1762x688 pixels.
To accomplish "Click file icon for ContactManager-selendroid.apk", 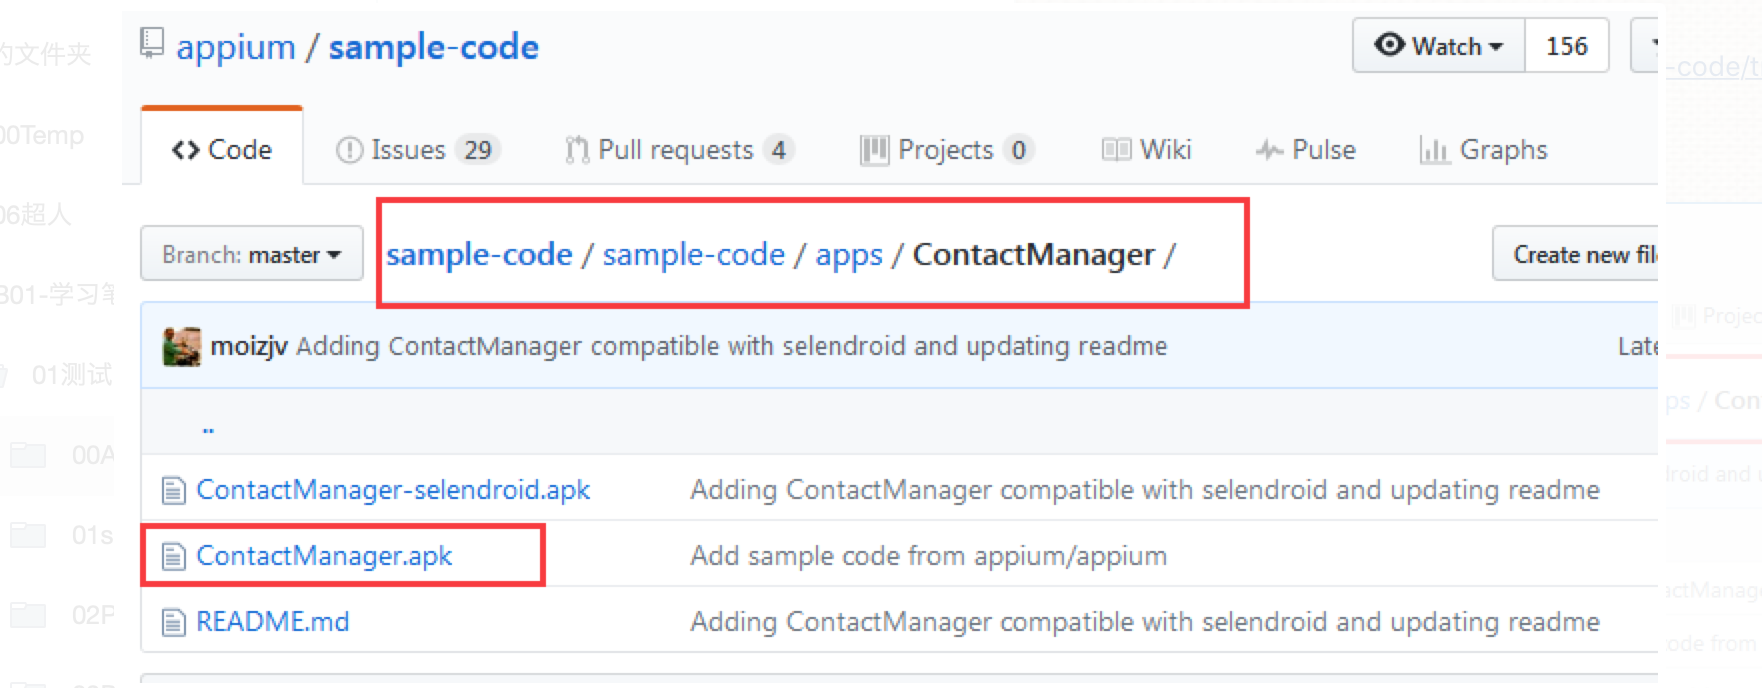I will [x=174, y=490].
